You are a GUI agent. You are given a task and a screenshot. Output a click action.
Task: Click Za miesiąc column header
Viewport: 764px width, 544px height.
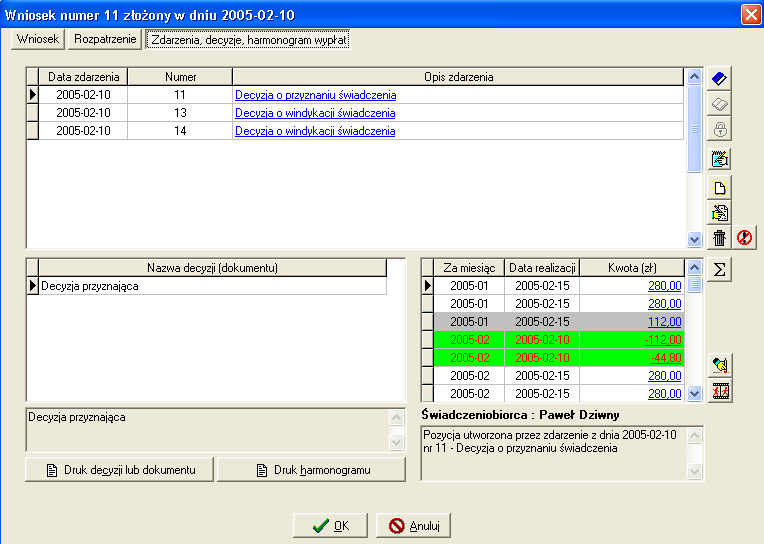pos(469,268)
